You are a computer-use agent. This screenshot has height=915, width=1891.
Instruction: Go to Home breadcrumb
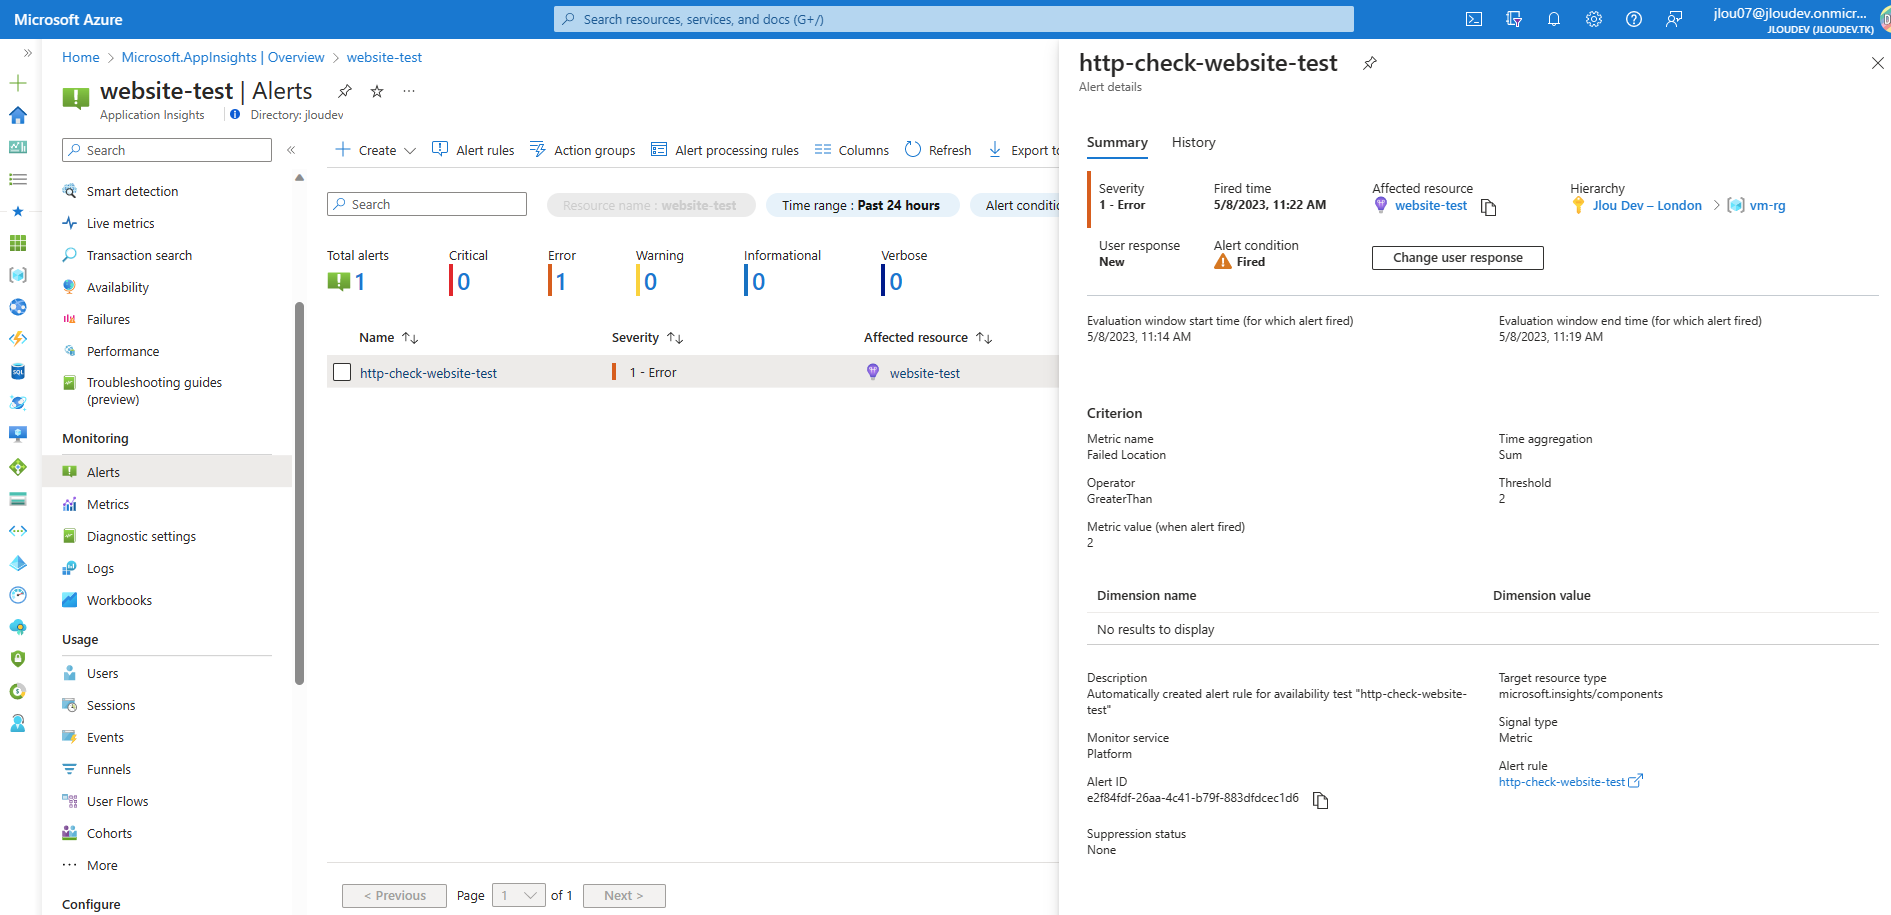coord(81,57)
